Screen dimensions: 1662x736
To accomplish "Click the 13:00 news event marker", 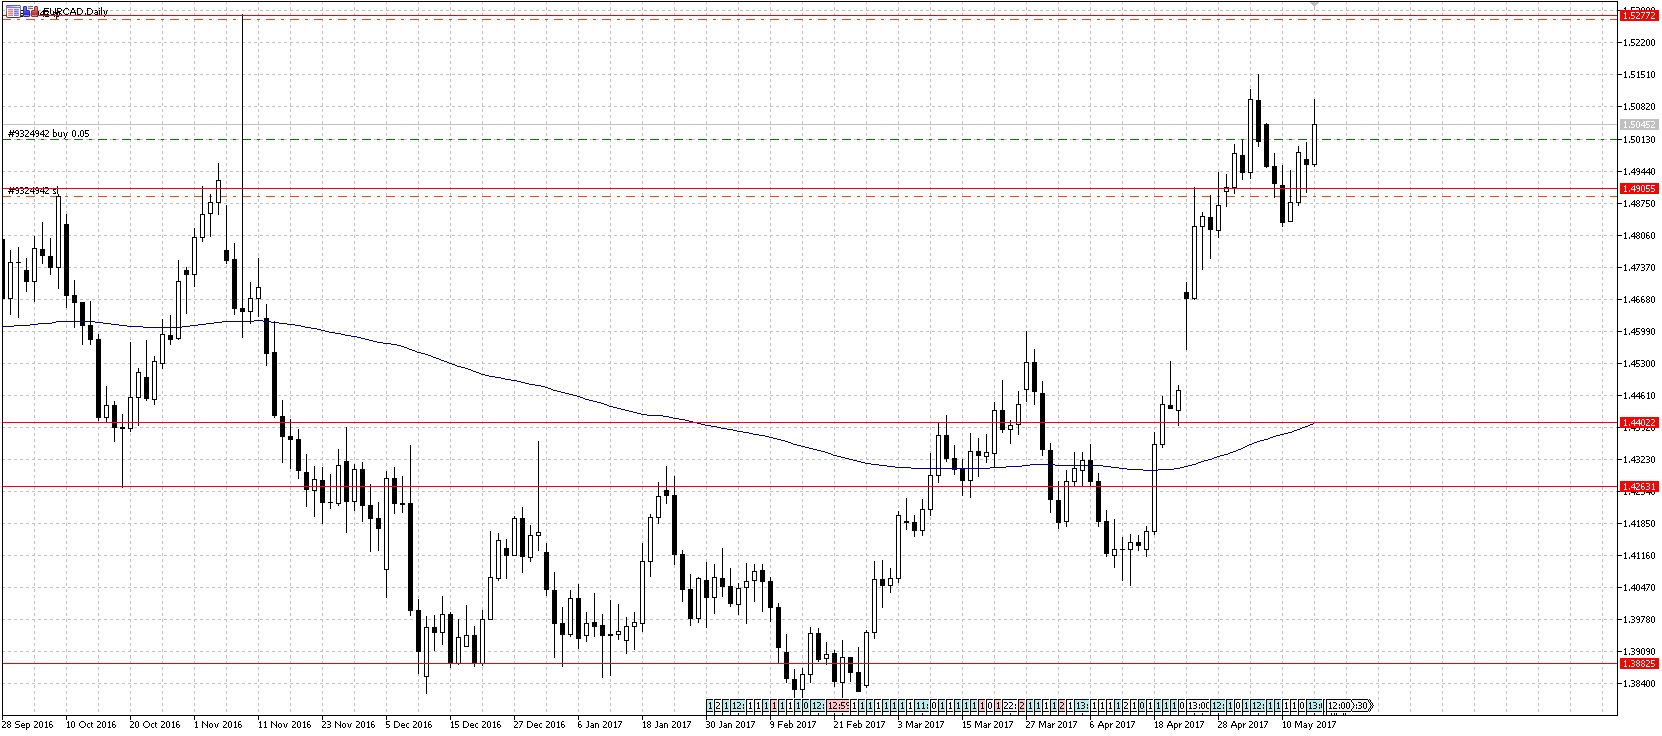I will point(1198,706).
